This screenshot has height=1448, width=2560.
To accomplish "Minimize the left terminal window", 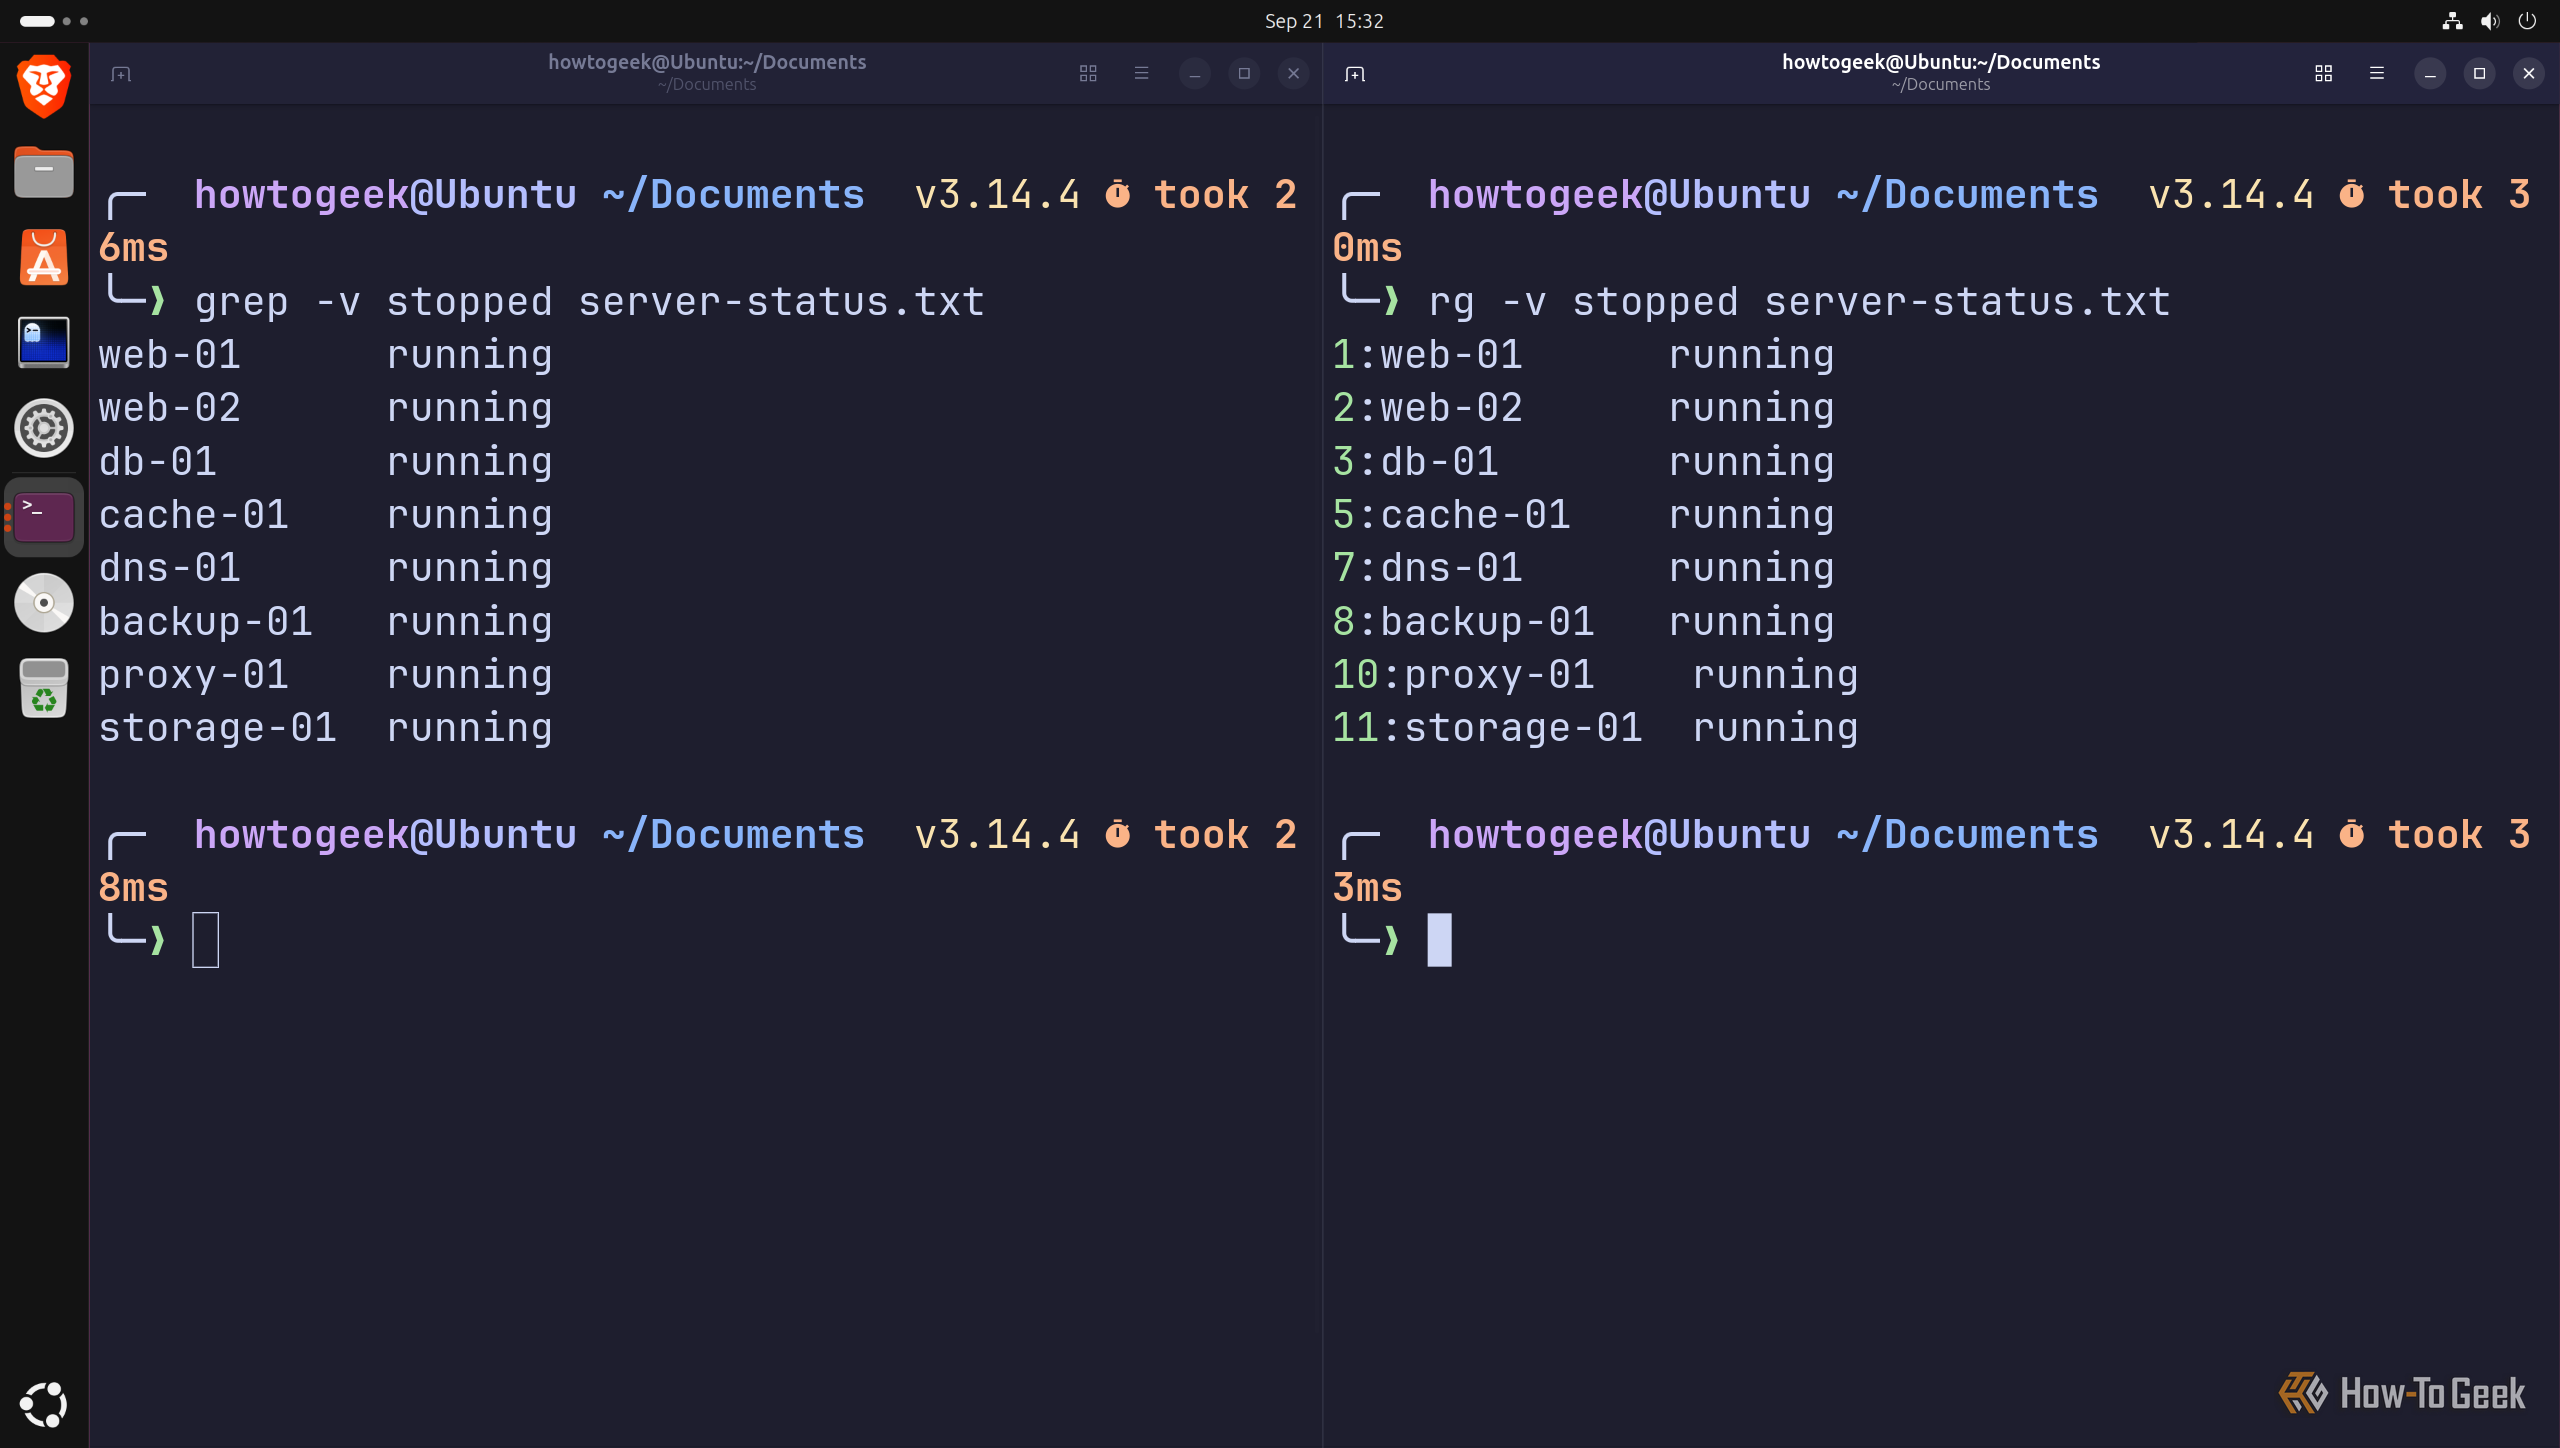I will click(1194, 74).
